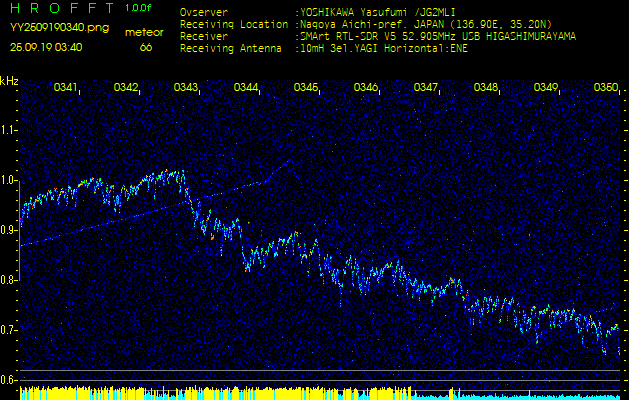The image size is (629, 400).
Task: Click the version label 1.0.0f
Action: [x=138, y=8]
